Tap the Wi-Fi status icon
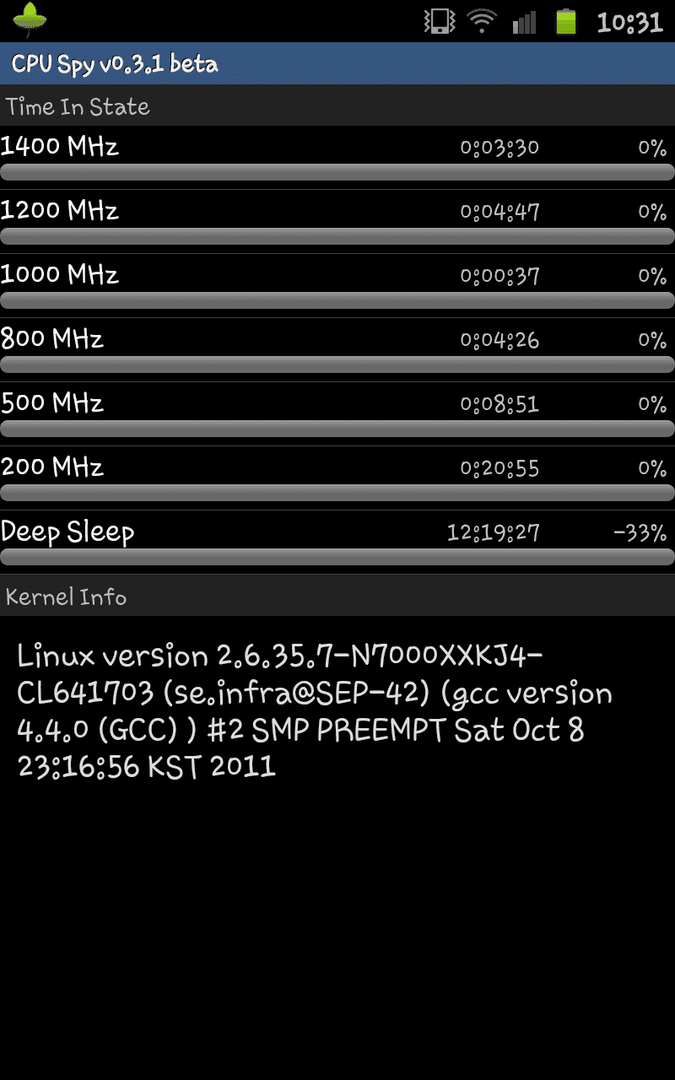The width and height of the screenshot is (675, 1080). 482,21
